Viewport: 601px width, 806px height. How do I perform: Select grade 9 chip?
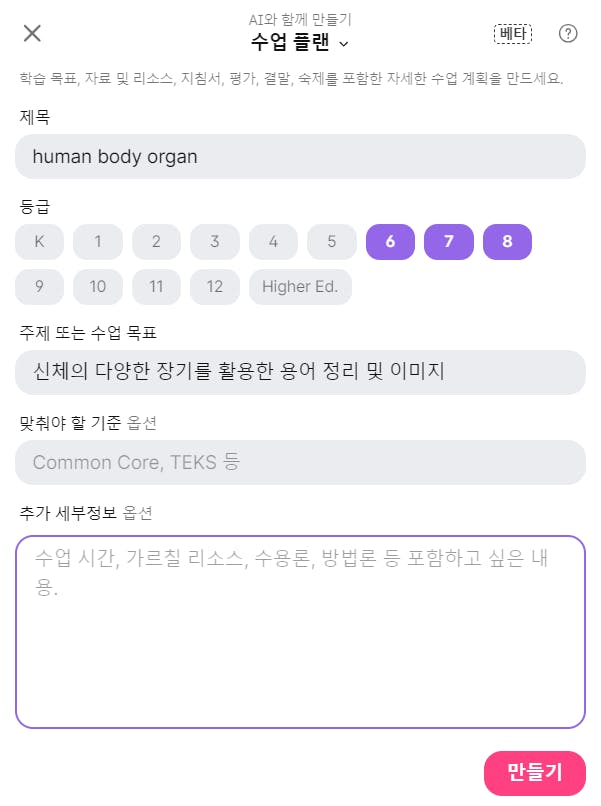pos(40,287)
